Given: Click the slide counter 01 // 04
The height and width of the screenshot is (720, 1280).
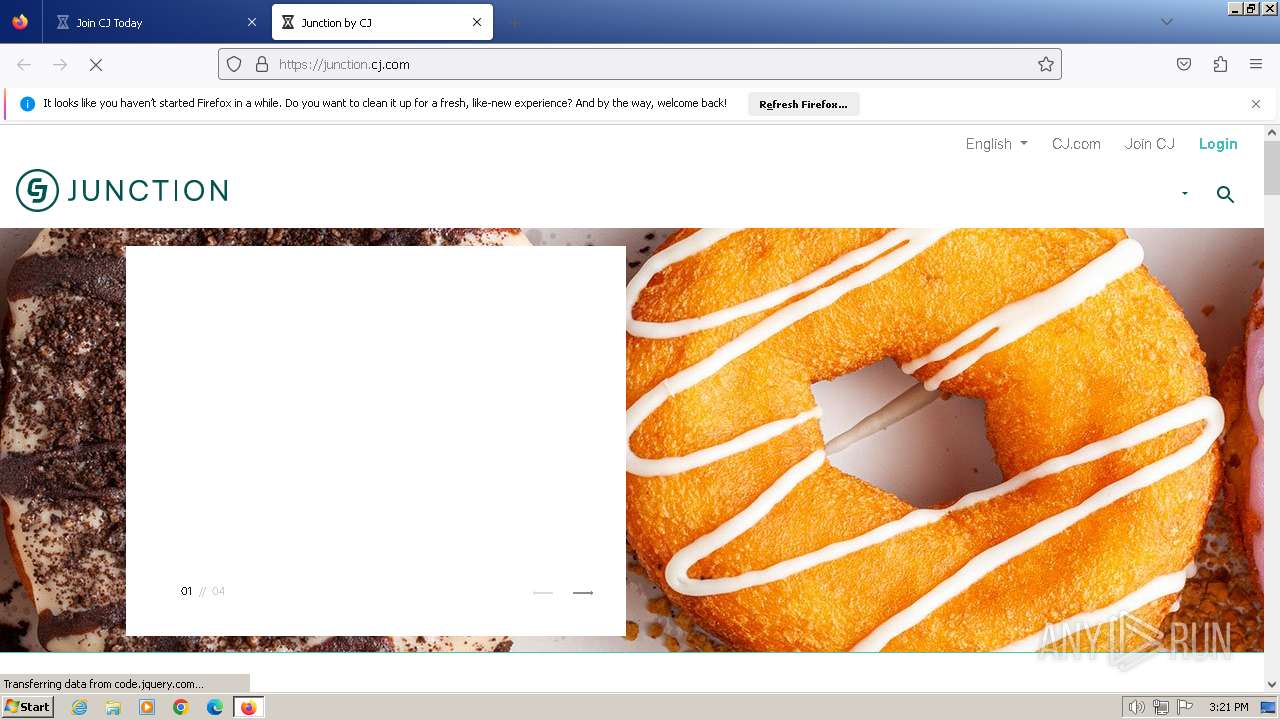Looking at the screenshot, I should pos(203,591).
